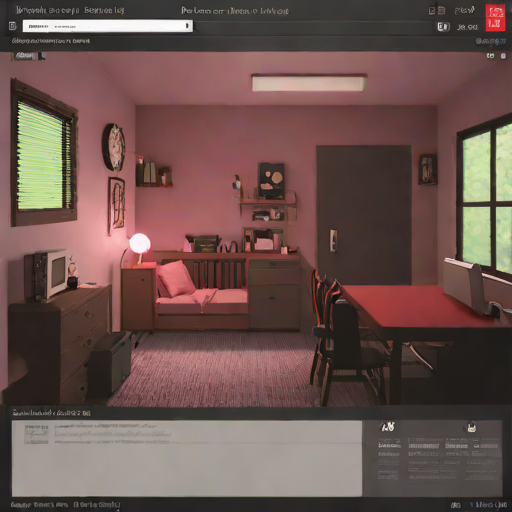Image resolution: width=512 pixels, height=512 pixels.
Task: Click the bluish link text below the red logo
Action: (490, 41)
